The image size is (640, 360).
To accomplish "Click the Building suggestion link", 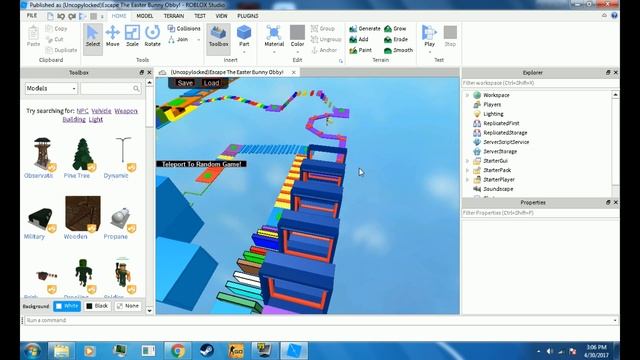I will (x=74, y=120).
